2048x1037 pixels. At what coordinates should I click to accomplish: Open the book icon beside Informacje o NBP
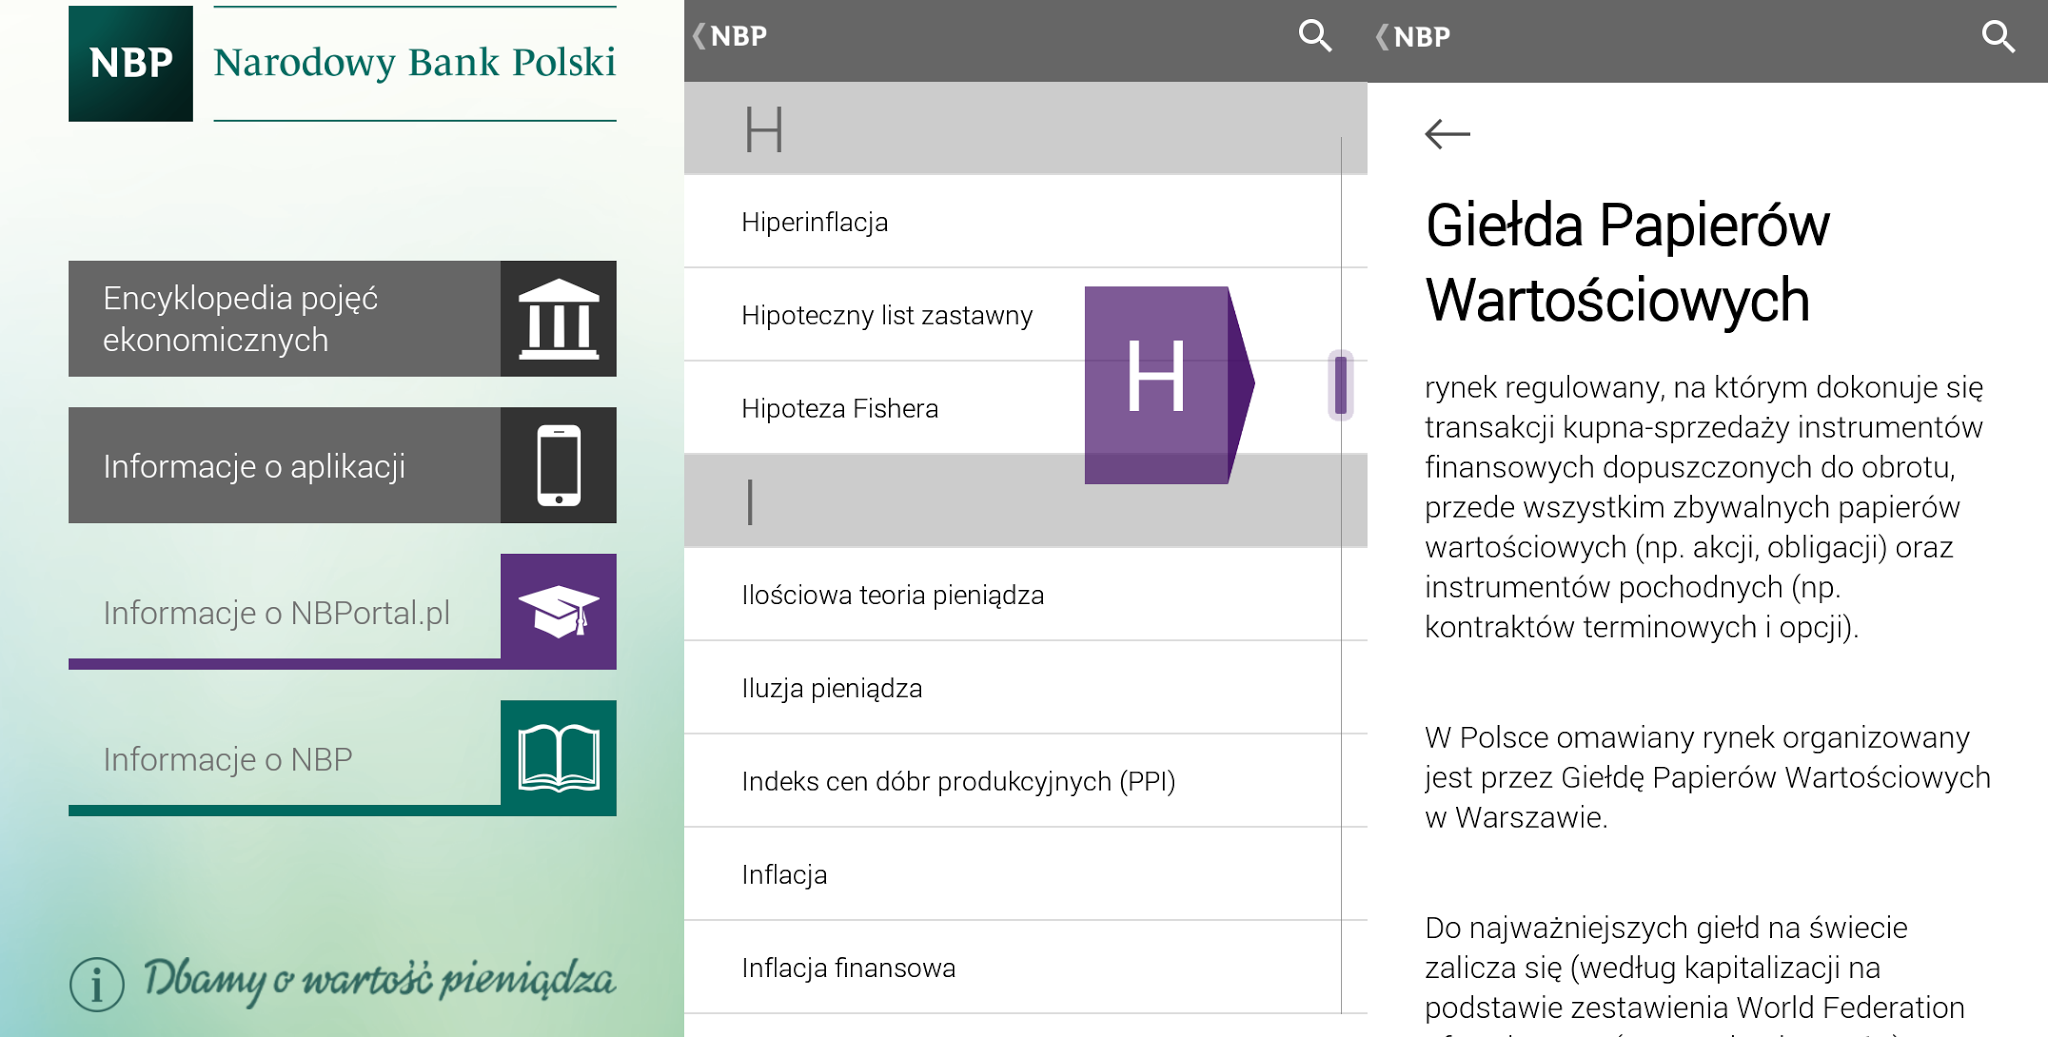click(557, 757)
